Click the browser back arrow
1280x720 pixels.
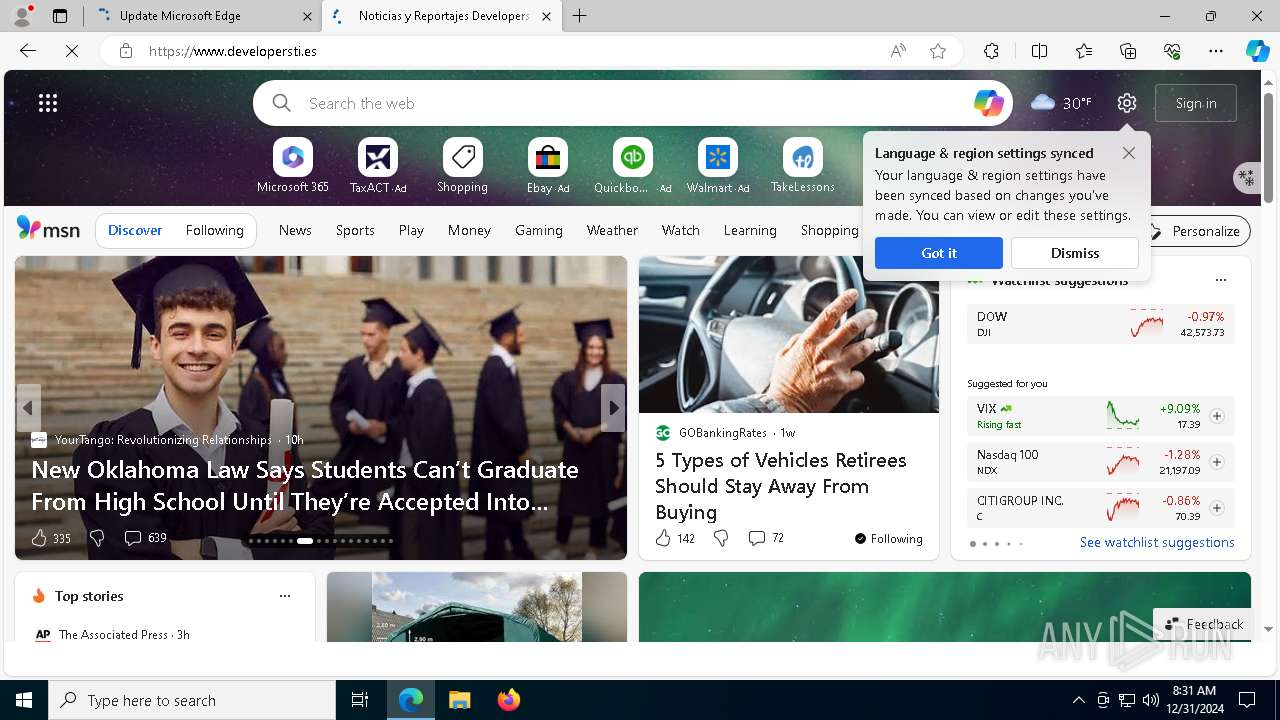(x=28, y=51)
